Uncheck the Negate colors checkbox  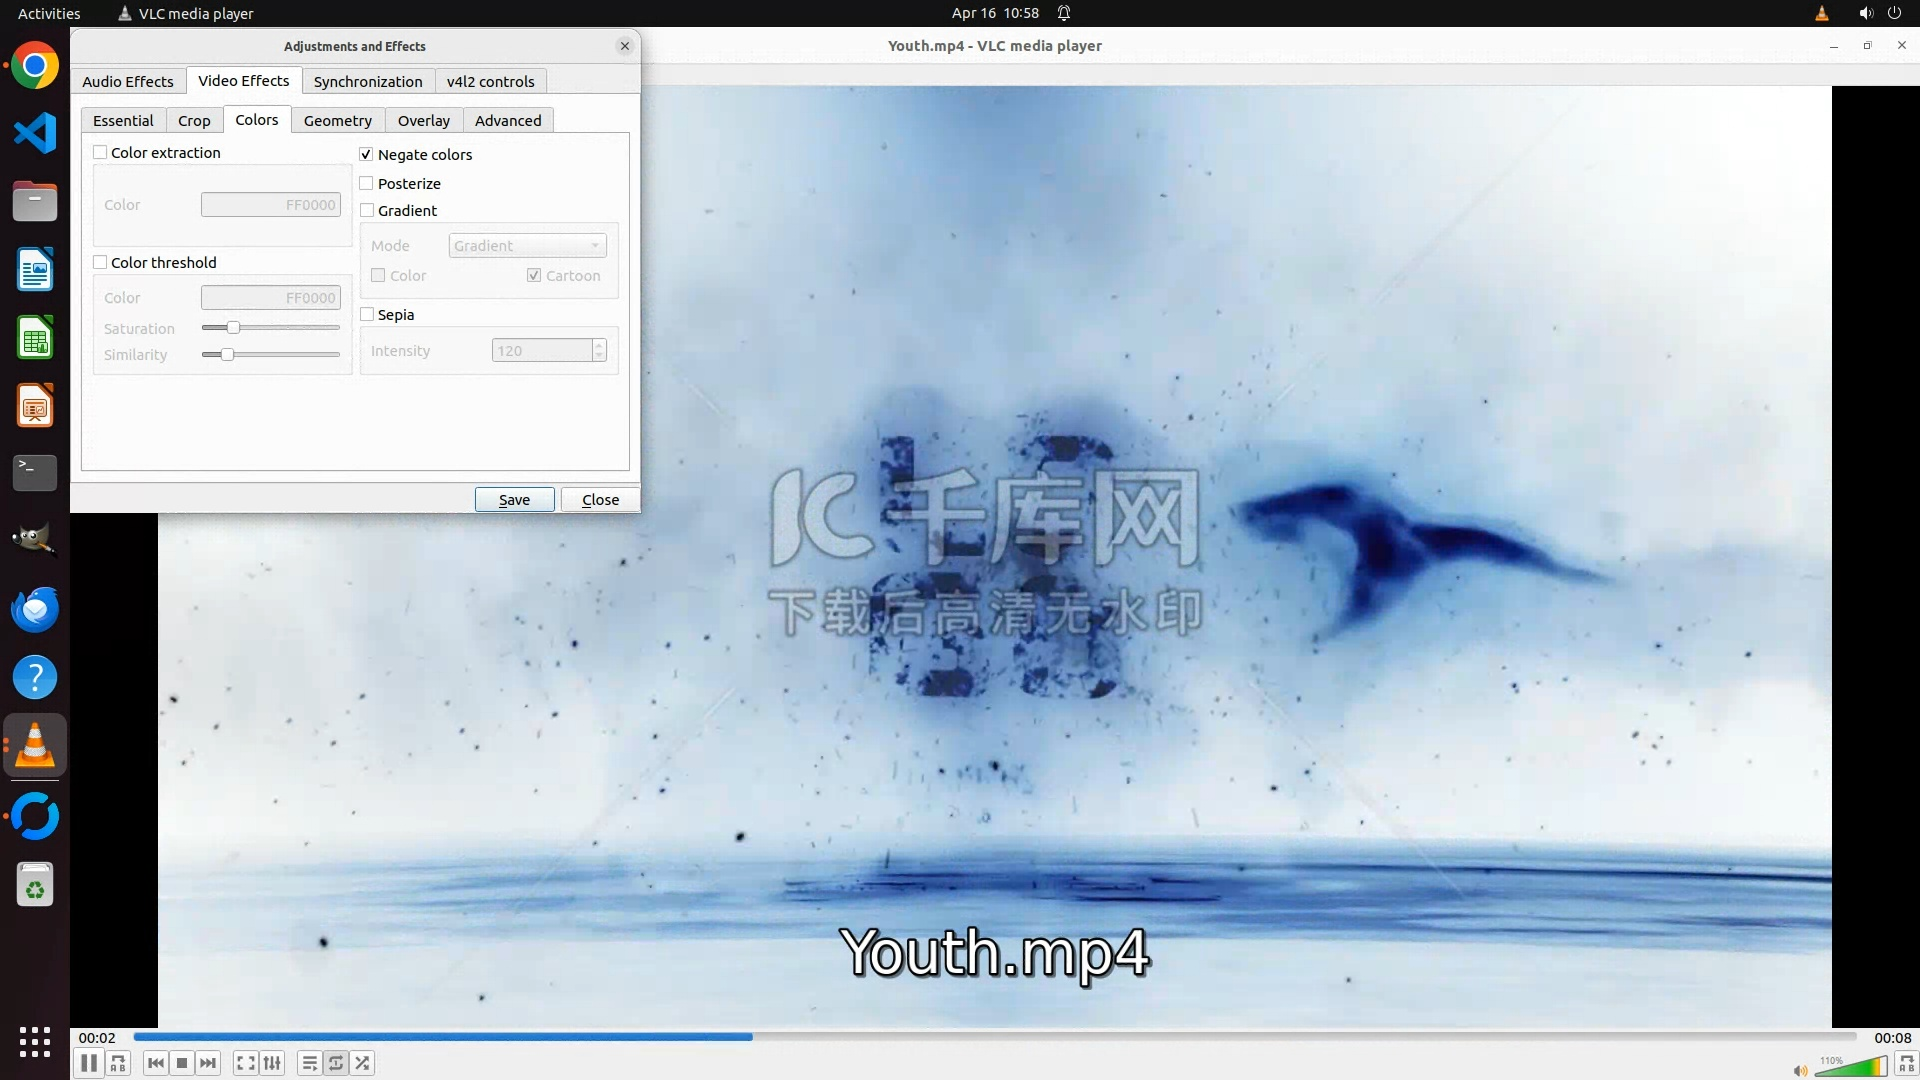click(x=366, y=154)
